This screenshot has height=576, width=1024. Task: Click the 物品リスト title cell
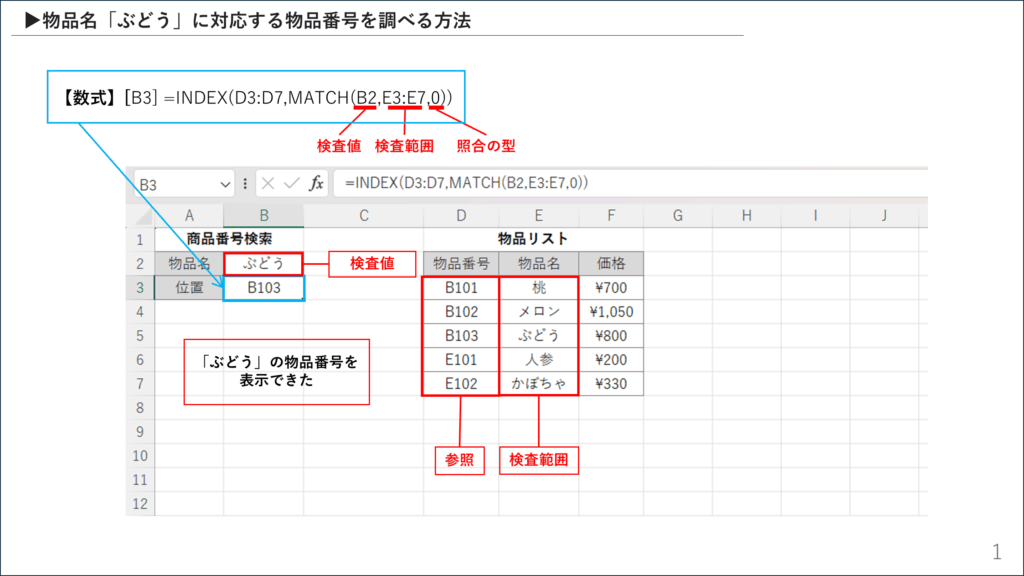pos(533,239)
